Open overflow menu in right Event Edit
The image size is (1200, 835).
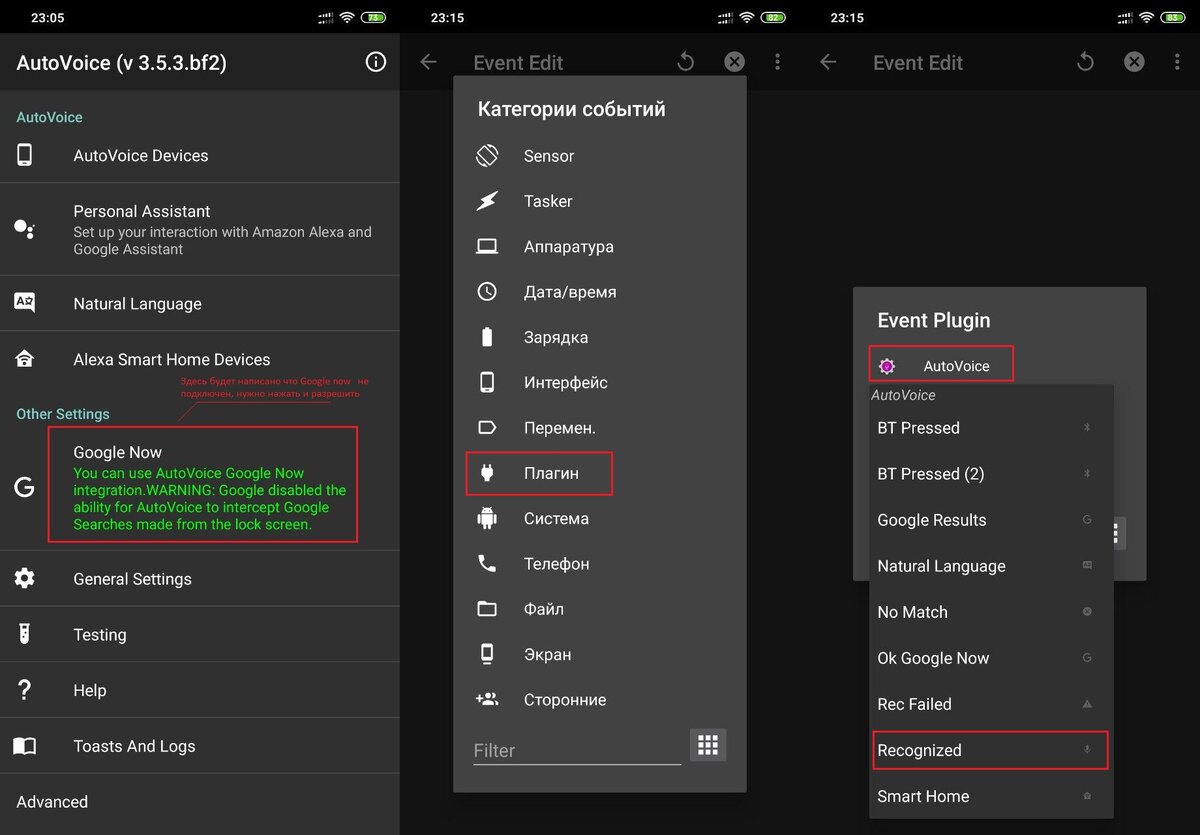click(x=1177, y=62)
